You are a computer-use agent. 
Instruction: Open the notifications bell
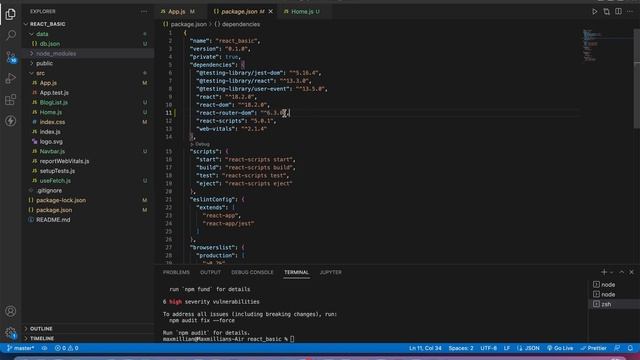630,348
